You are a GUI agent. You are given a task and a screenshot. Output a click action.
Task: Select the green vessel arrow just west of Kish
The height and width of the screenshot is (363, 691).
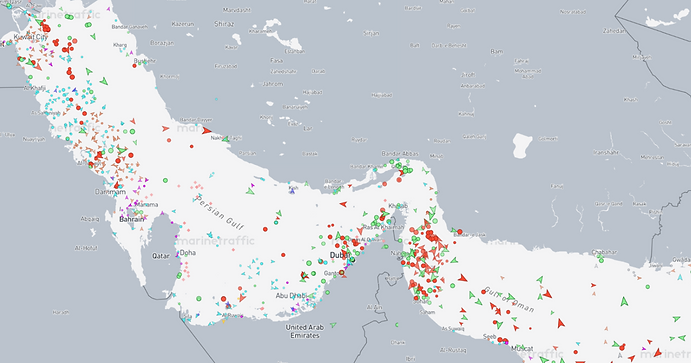(x=250, y=191)
